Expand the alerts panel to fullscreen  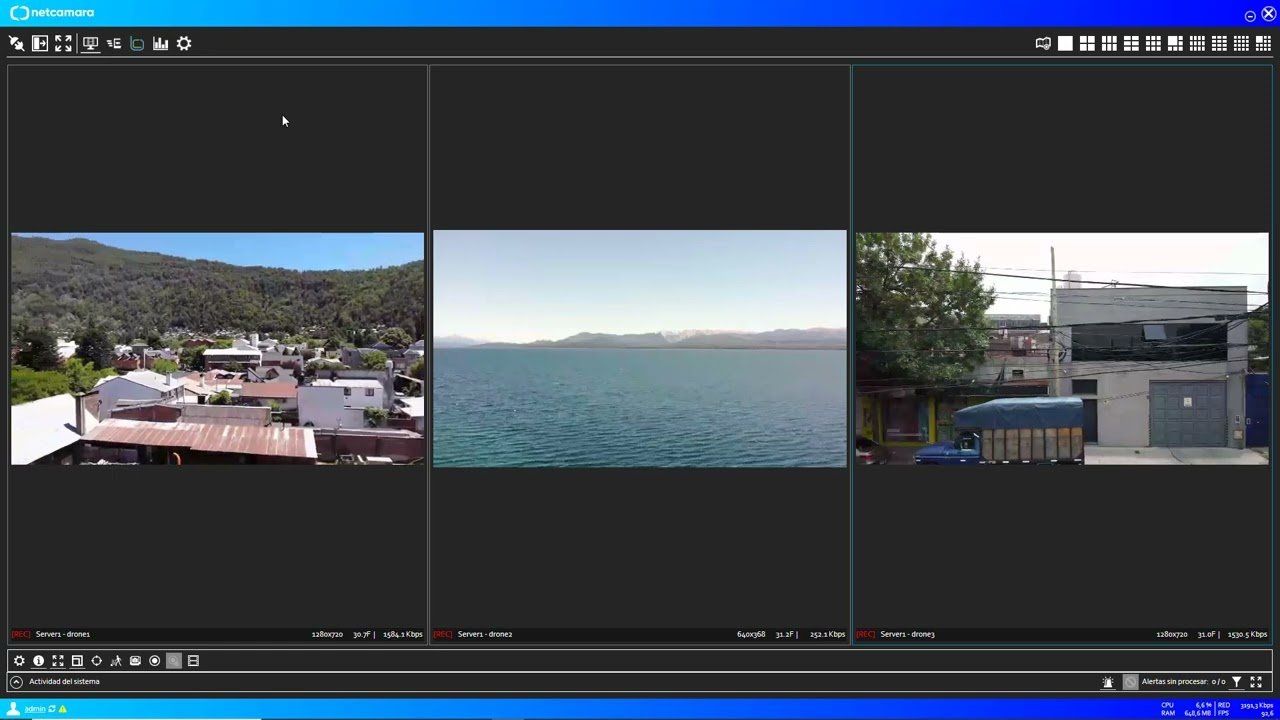(x=1256, y=682)
